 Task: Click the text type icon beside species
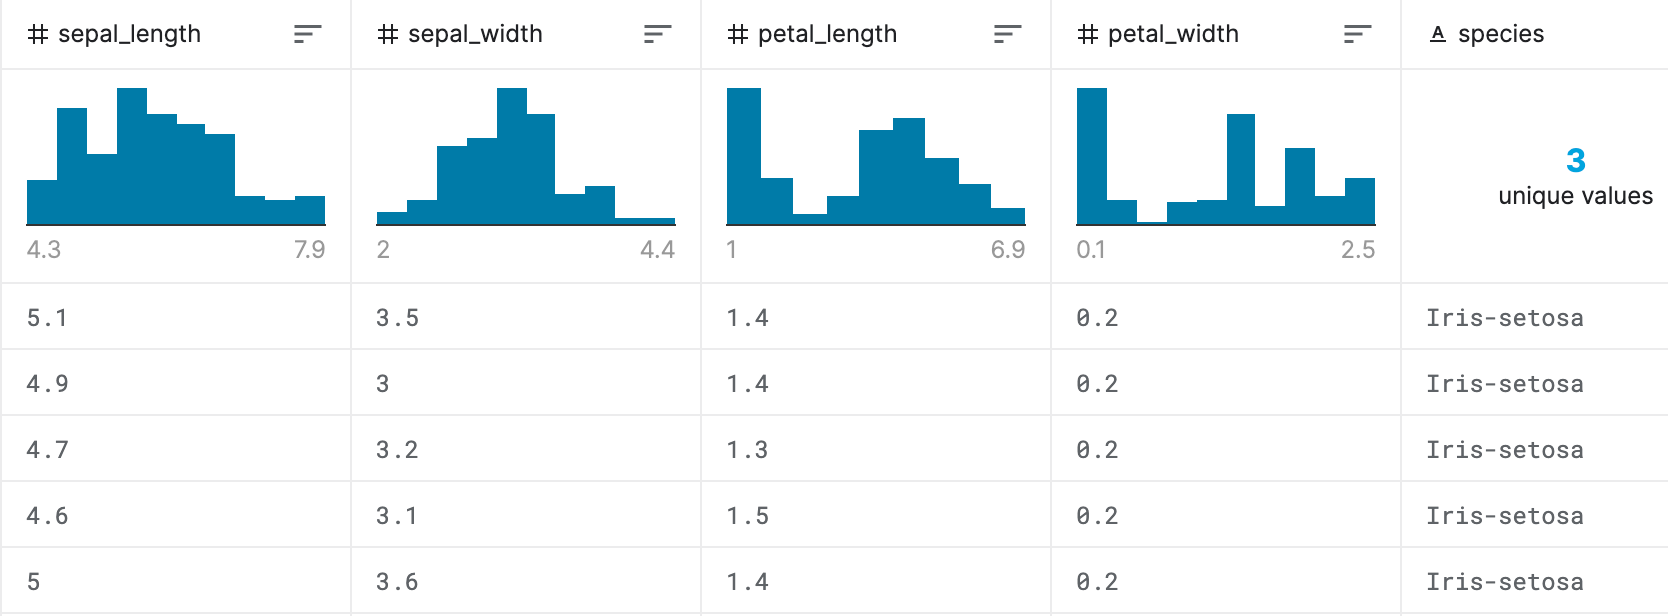(x=1438, y=35)
